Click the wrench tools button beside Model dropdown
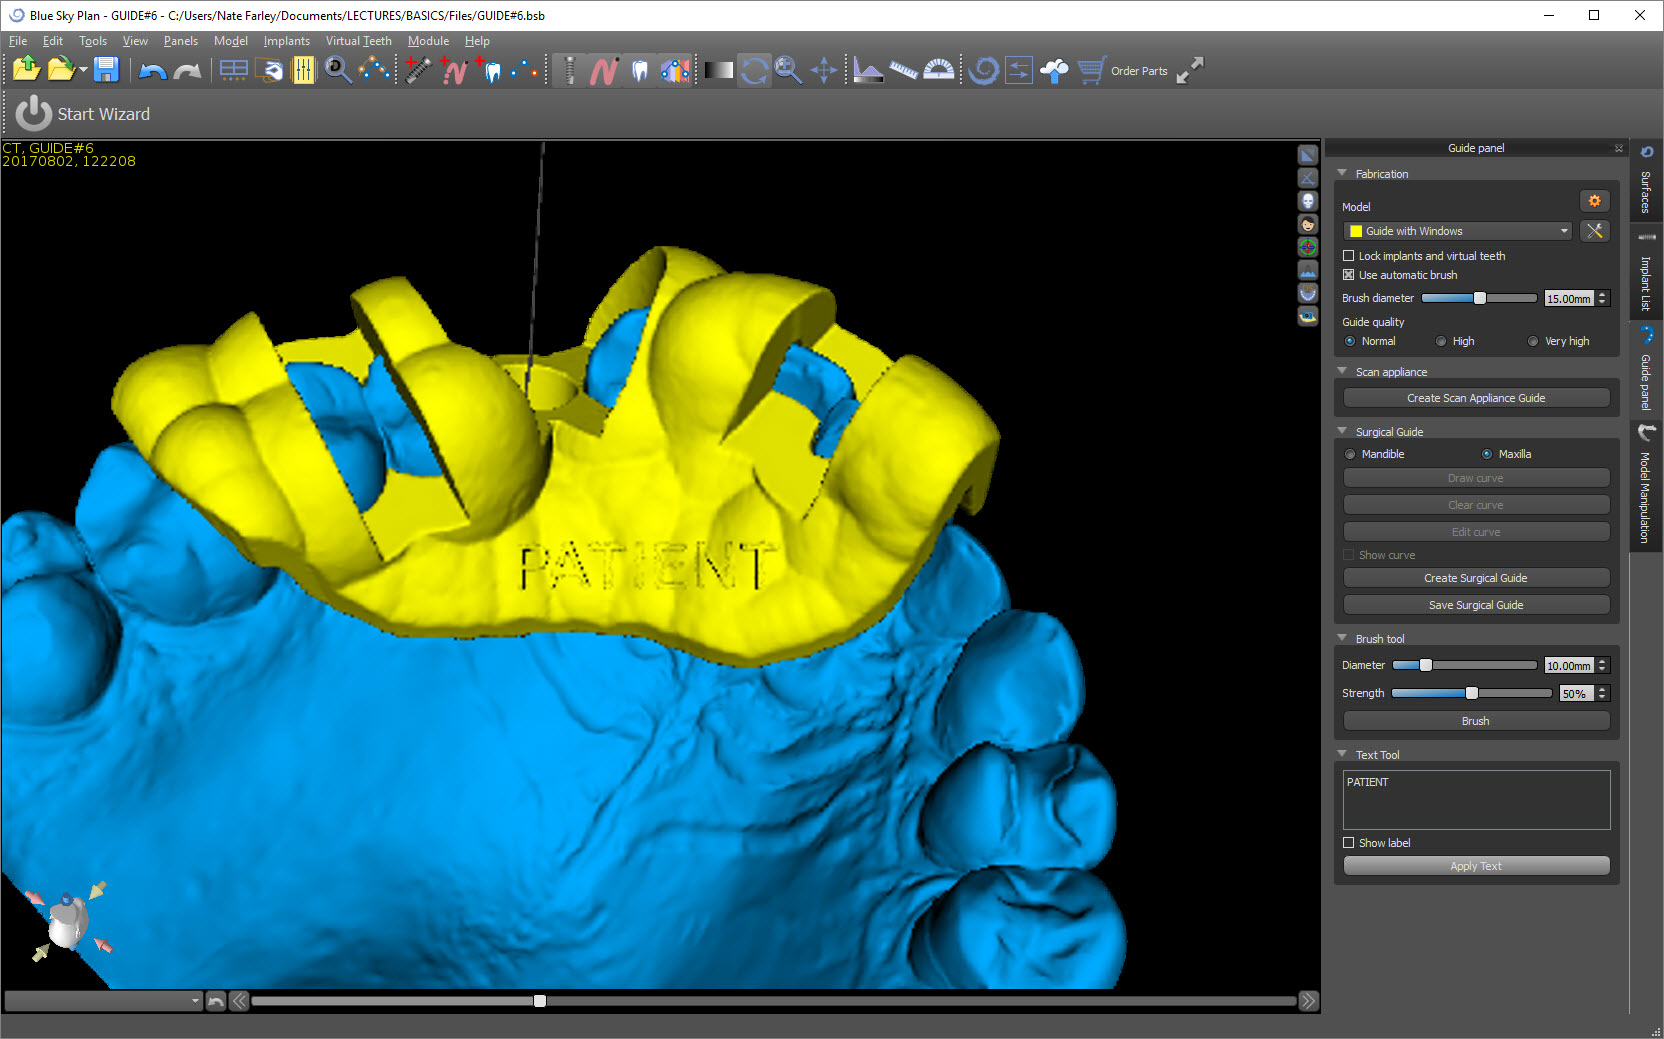1664x1039 pixels. pos(1594,231)
